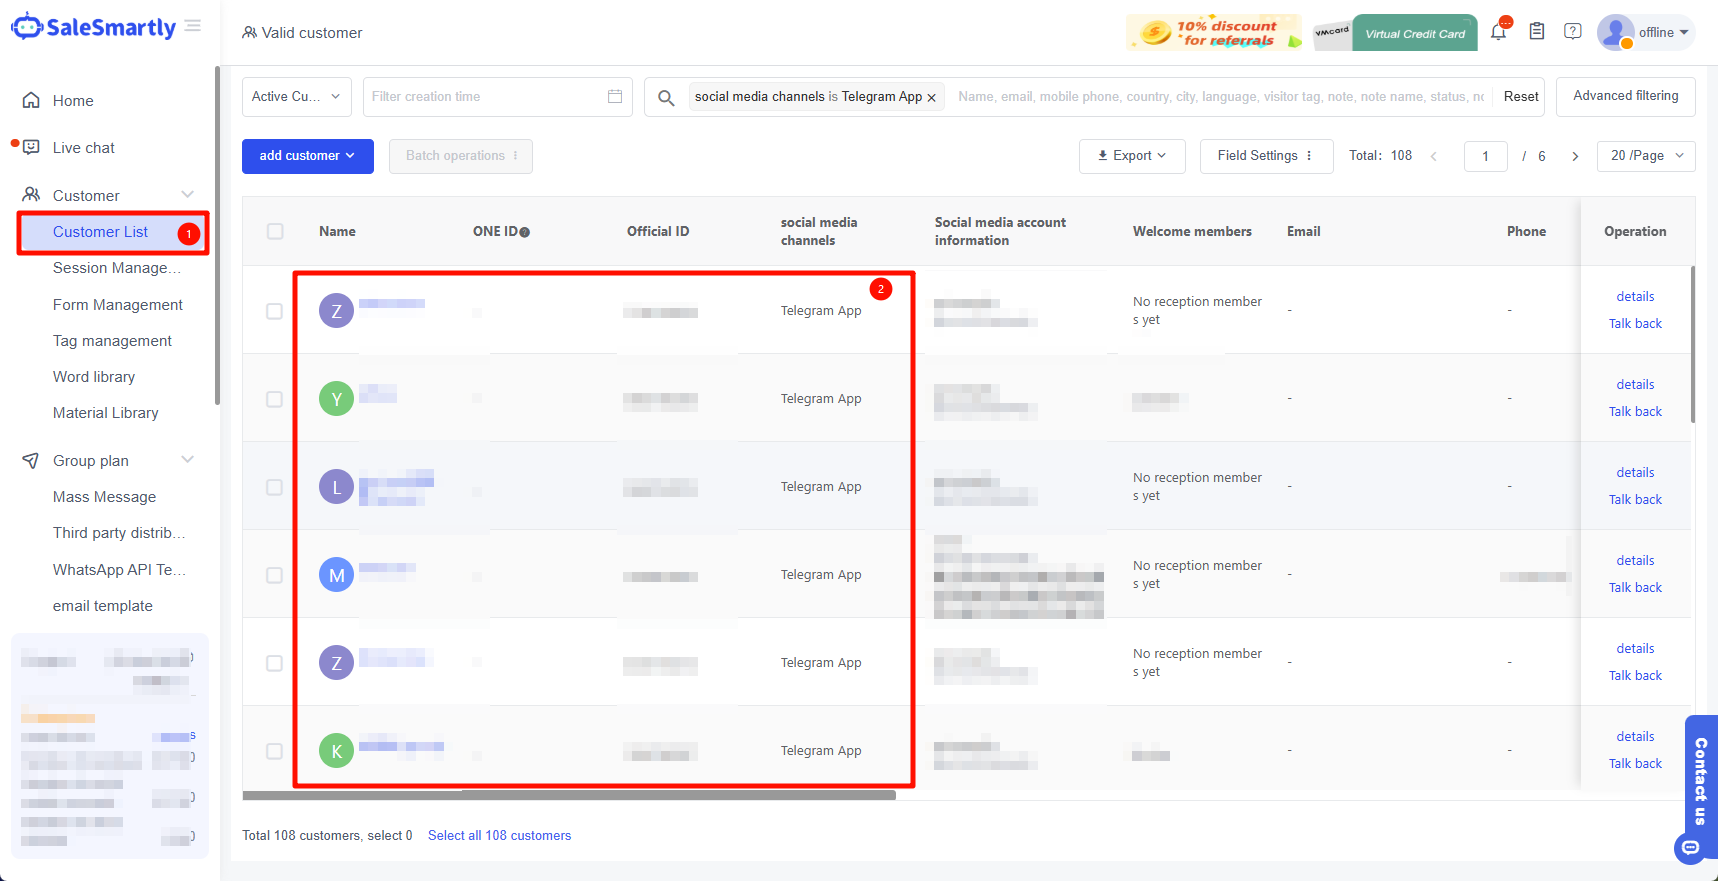Viewport: 1718px width, 881px height.
Task: Click Select all 108 customers link
Action: [x=499, y=836]
